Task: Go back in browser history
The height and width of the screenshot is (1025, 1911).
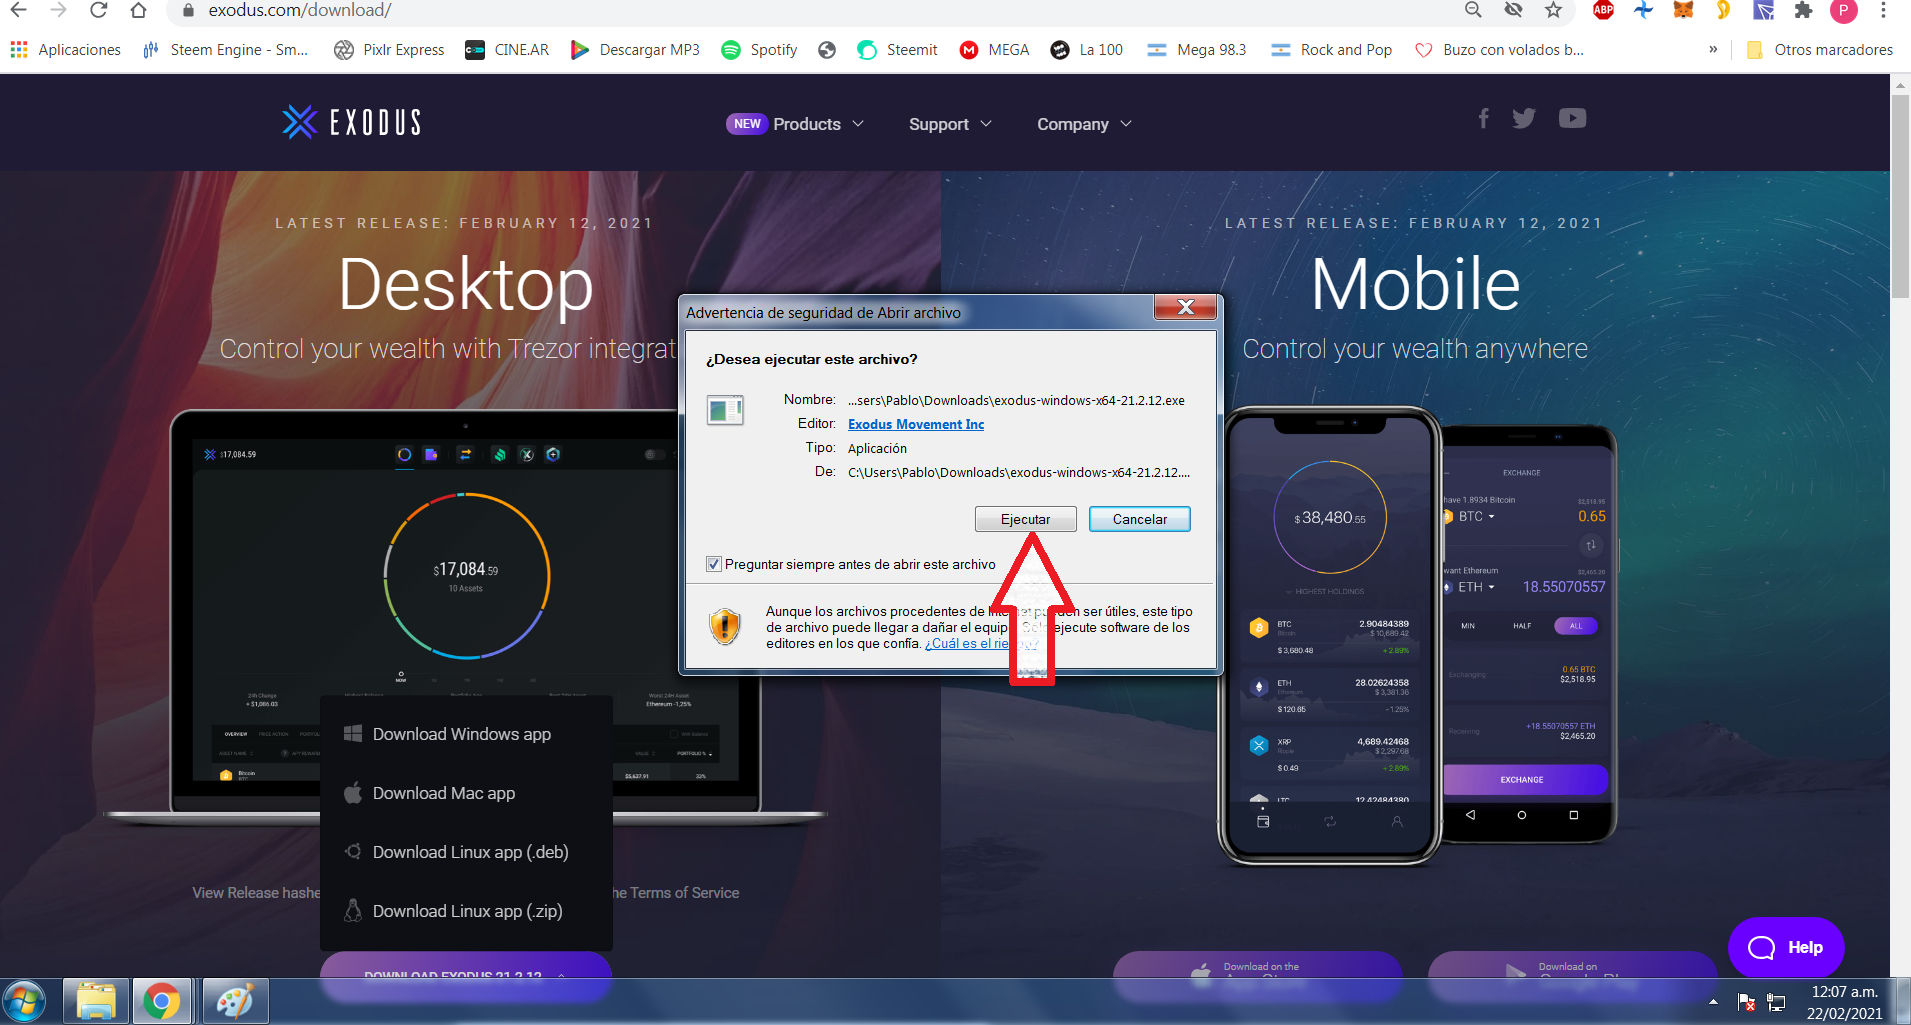Action: [19, 10]
